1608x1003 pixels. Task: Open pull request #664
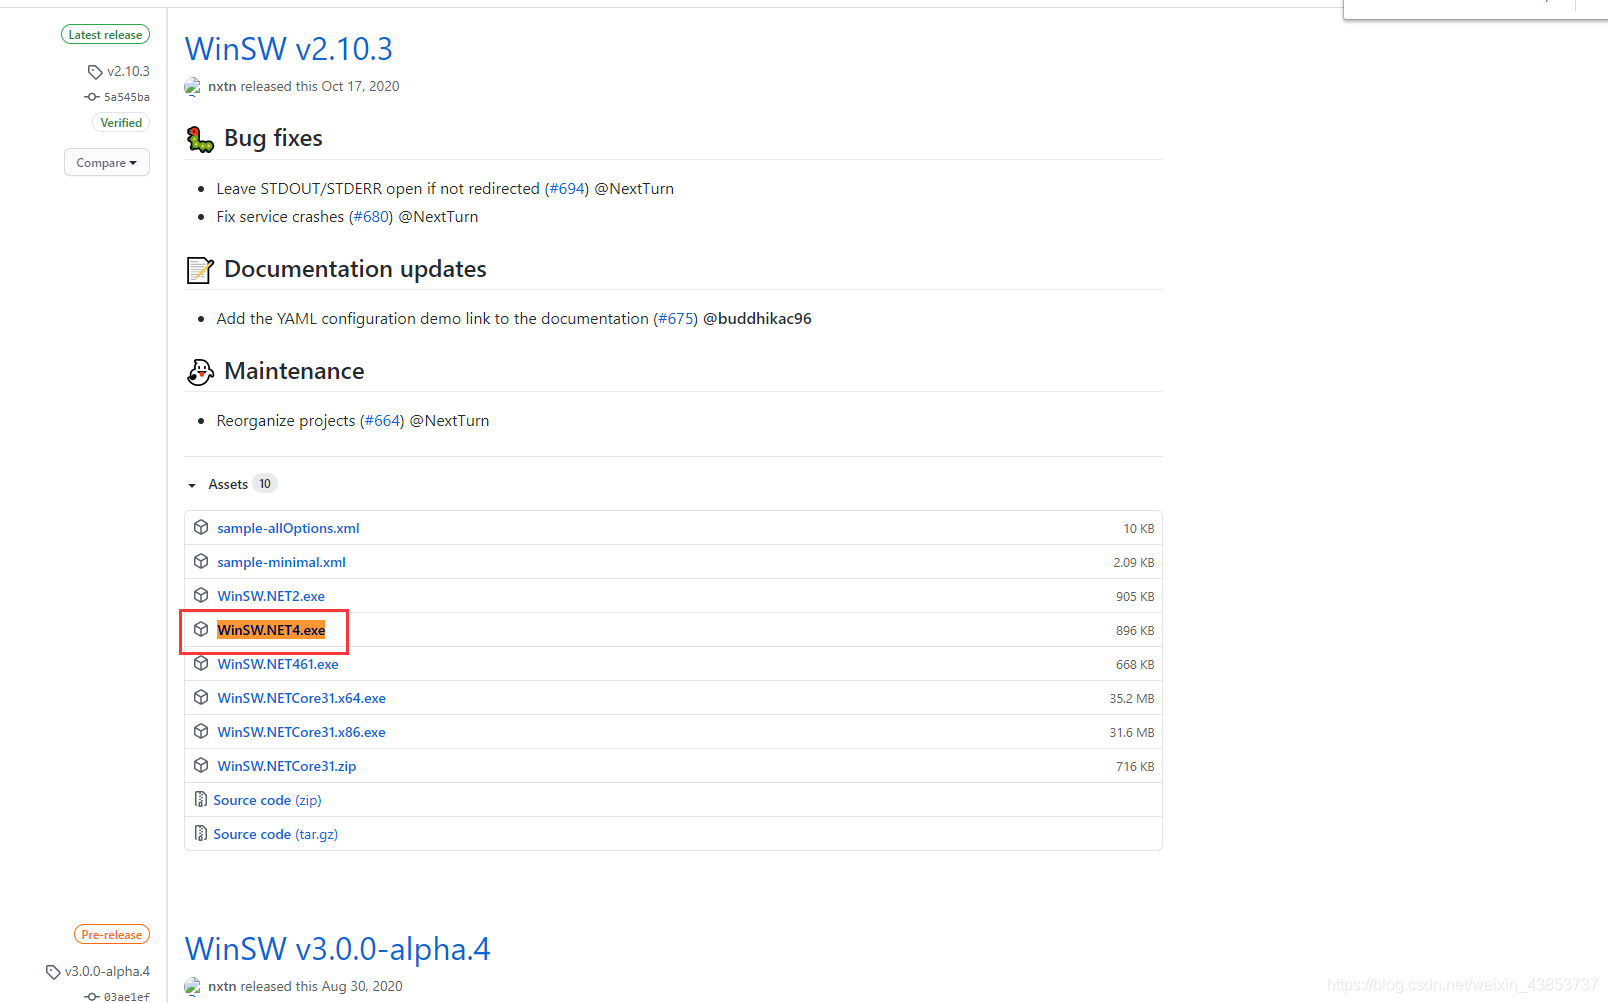(382, 421)
